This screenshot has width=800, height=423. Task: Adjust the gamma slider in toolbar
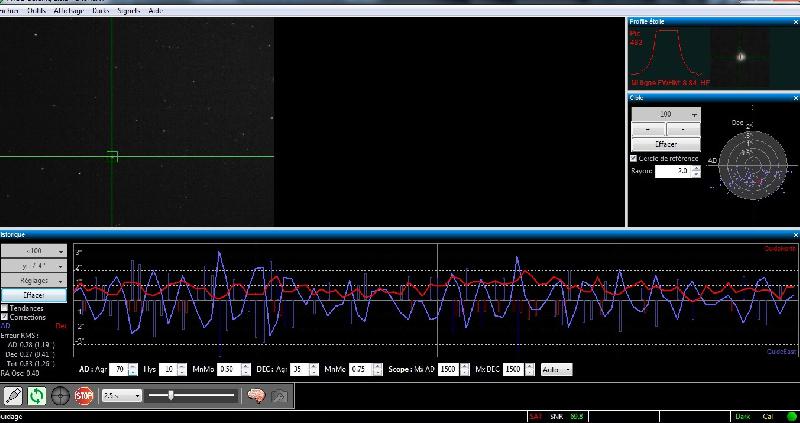[x=190, y=395]
